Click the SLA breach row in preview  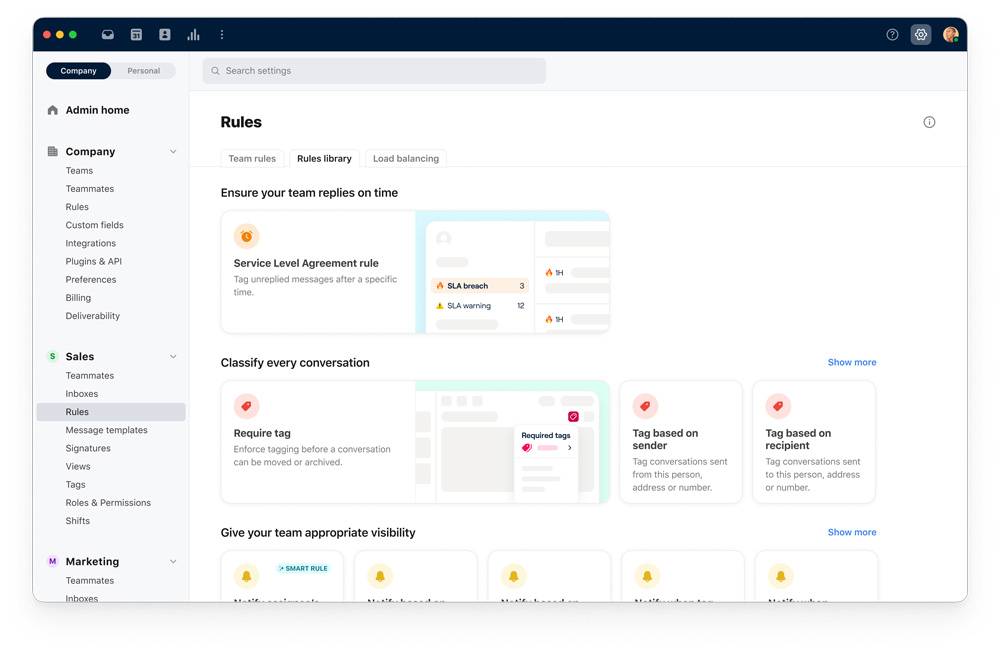(x=480, y=286)
